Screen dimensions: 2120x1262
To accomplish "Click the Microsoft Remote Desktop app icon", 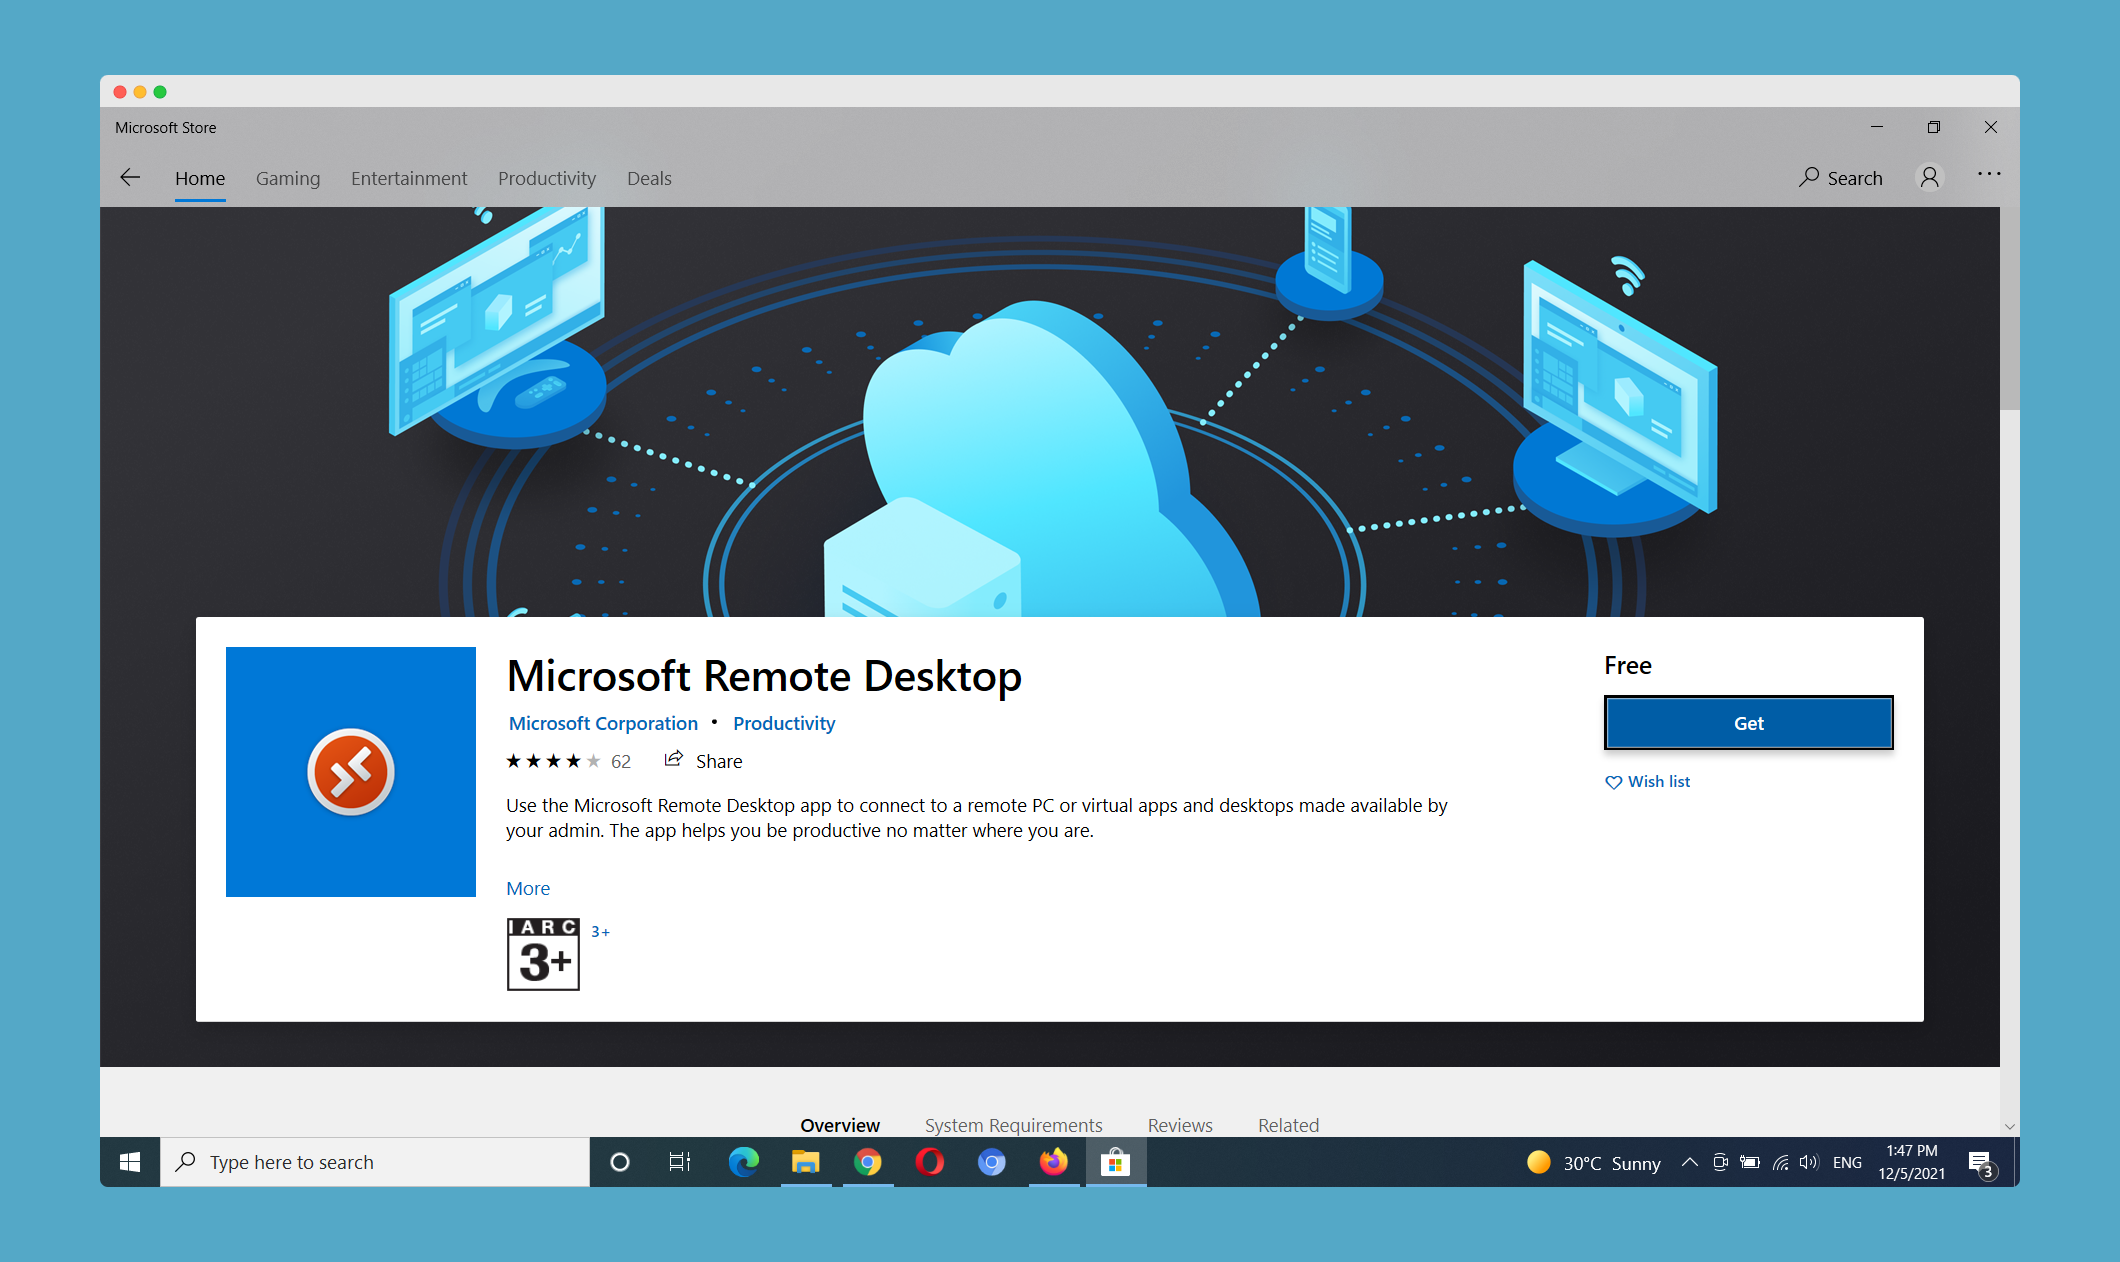I will tap(351, 772).
